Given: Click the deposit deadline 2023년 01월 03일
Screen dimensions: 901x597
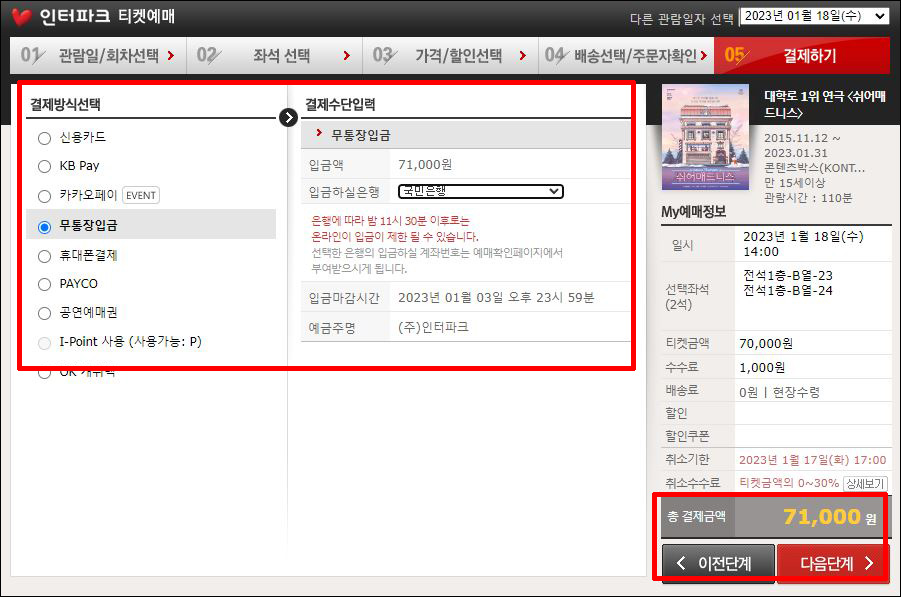Looking at the screenshot, I should point(496,298).
